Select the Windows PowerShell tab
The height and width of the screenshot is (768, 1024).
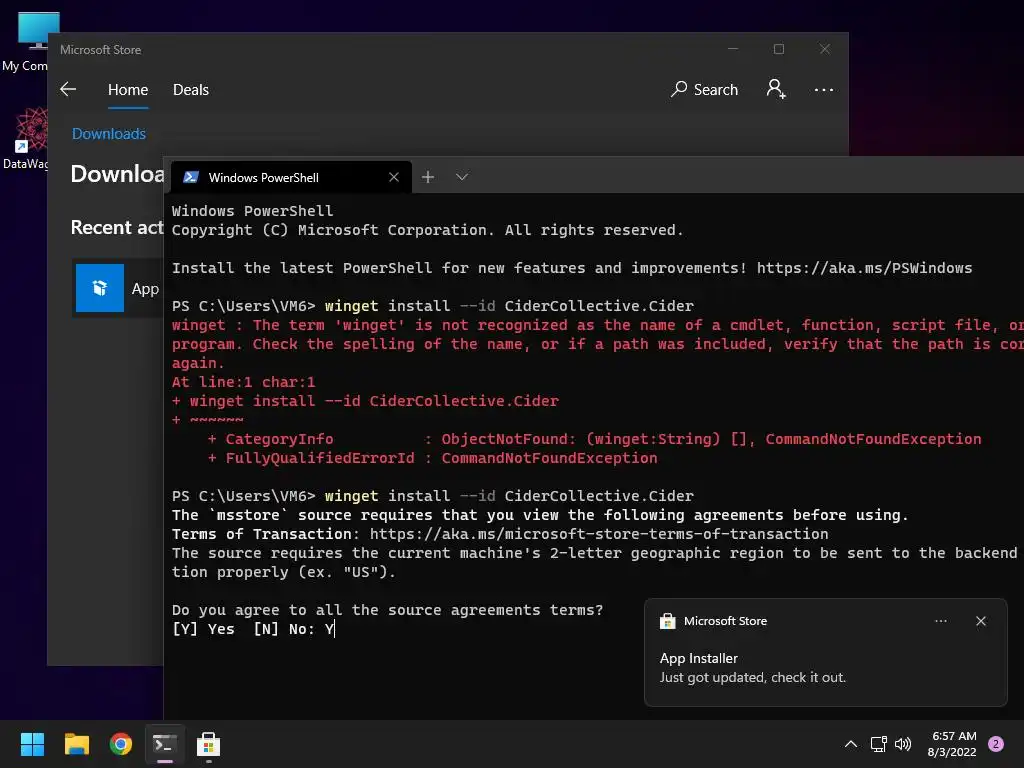(x=291, y=178)
